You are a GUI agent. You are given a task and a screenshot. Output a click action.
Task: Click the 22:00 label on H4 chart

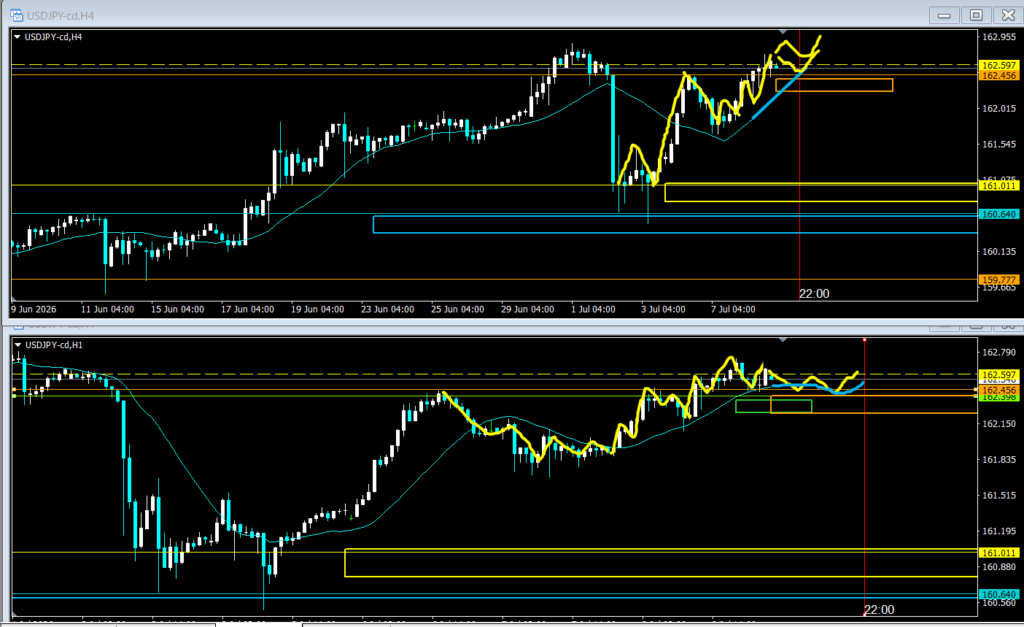click(x=814, y=294)
